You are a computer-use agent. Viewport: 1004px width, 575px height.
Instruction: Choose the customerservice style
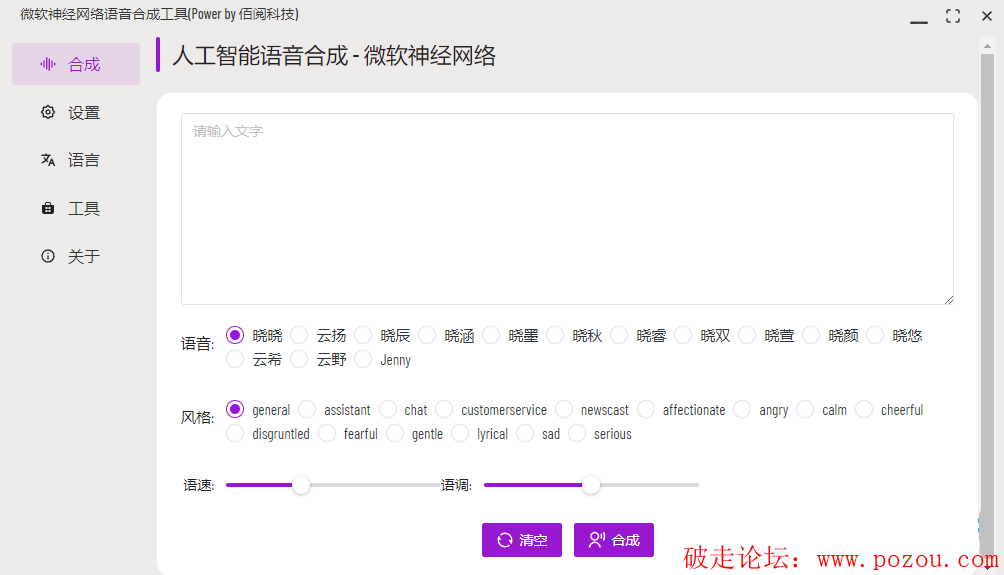(444, 409)
